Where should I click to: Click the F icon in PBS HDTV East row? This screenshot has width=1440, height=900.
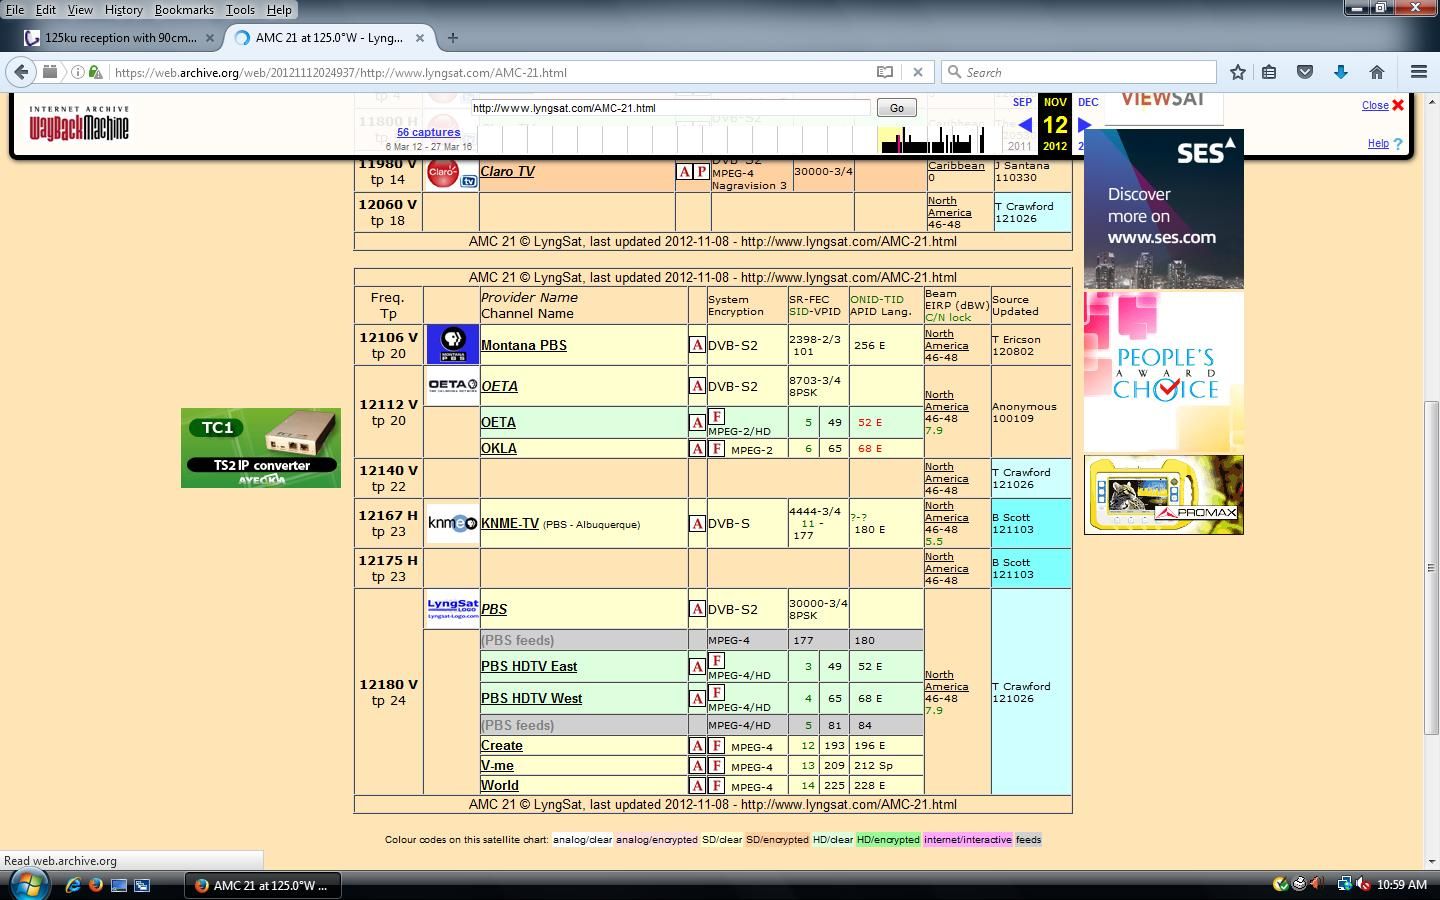[x=716, y=660]
